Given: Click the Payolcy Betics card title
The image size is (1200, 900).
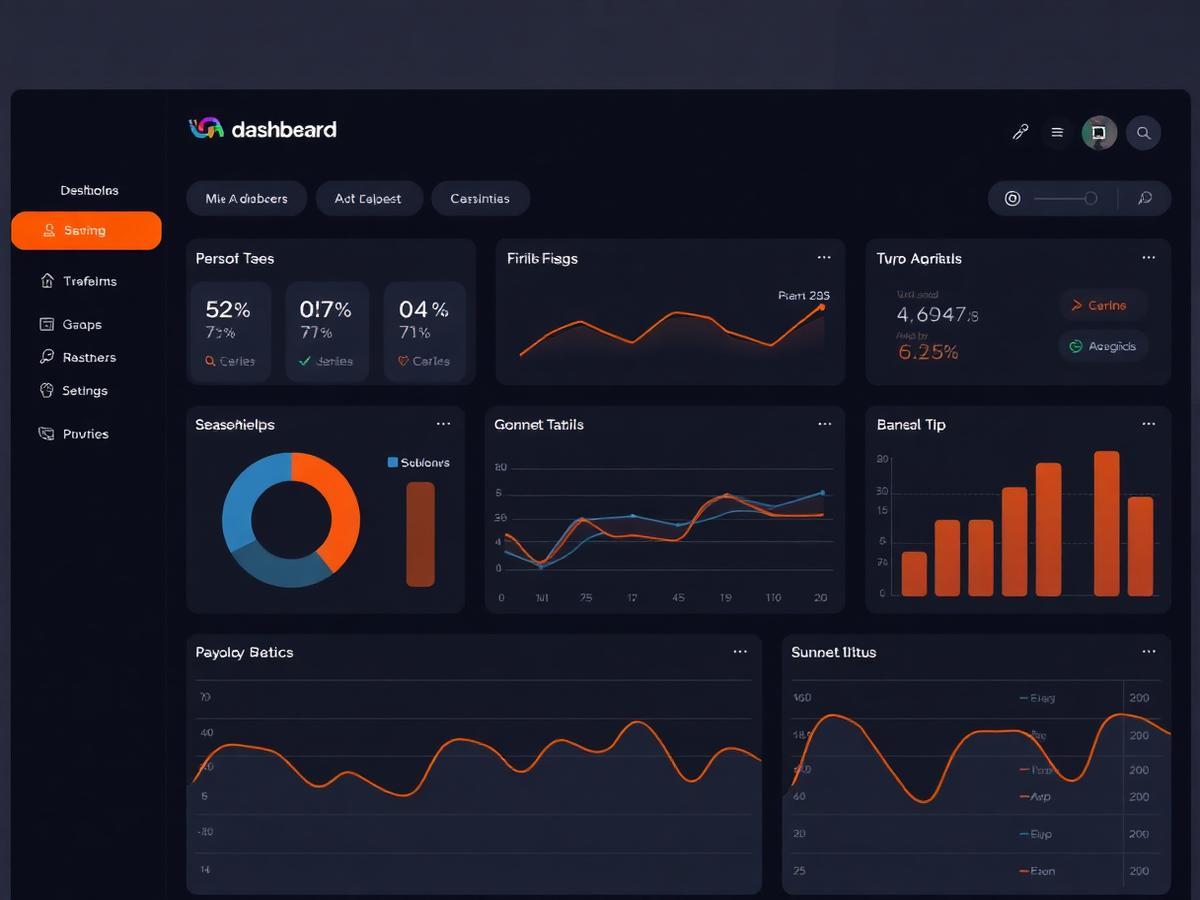Looking at the screenshot, I should [x=244, y=652].
